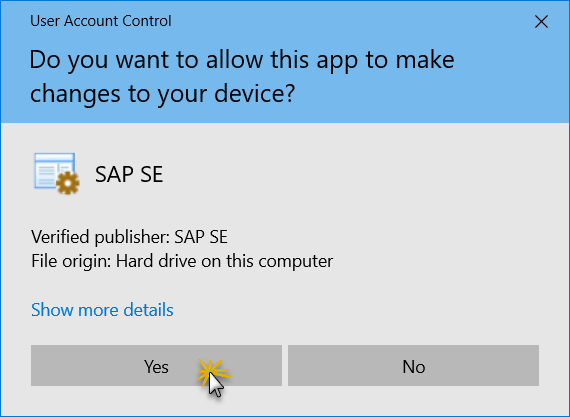Screen dimensions: 570x417
Task: Click the 'Do you want to allow' heading line
Action: click(x=242, y=60)
